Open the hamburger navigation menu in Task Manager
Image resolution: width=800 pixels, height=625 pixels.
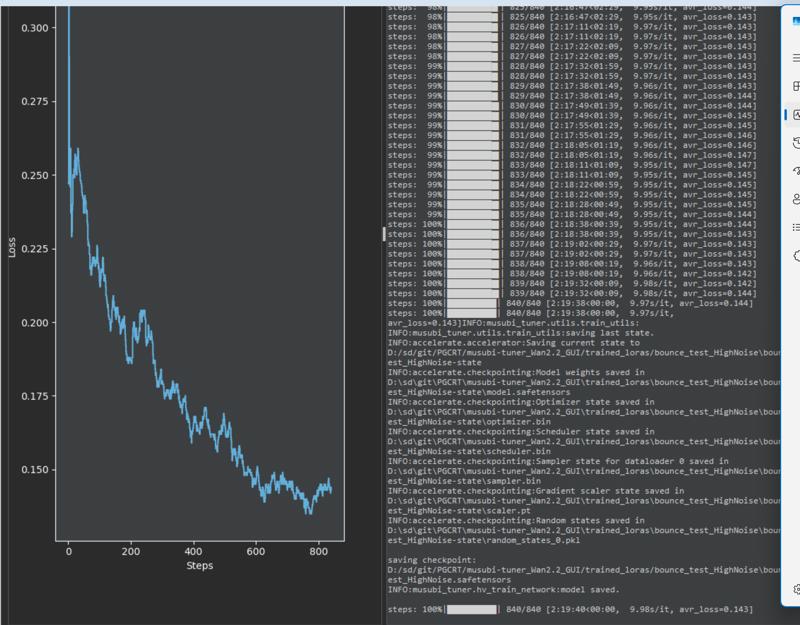[796, 57]
